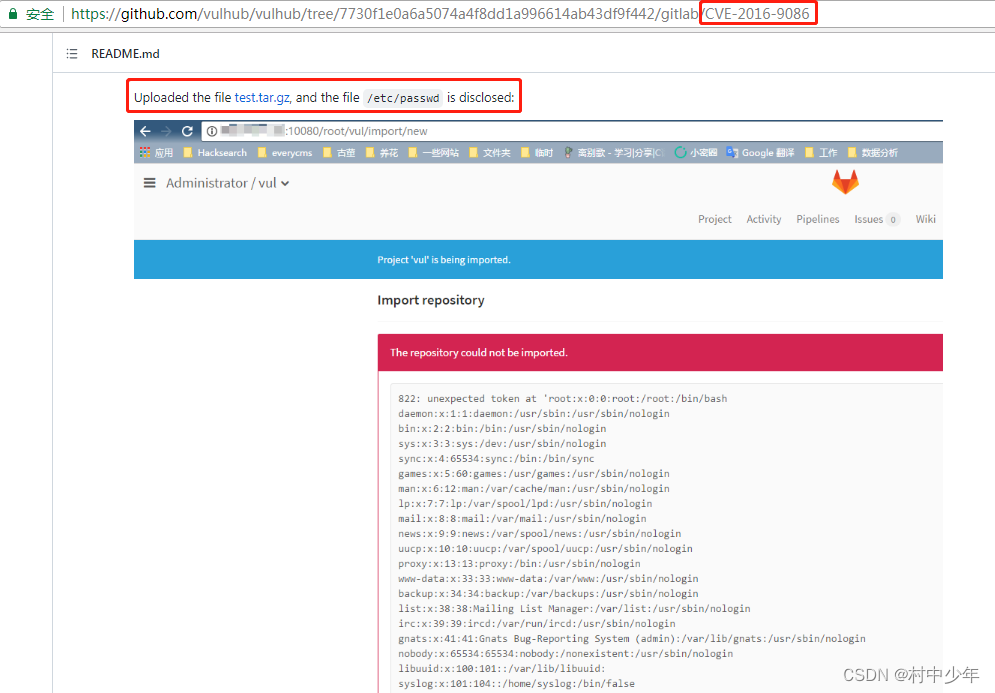Open the 文件夹 bookmark folder
Viewport: 995px width, 693px height.
[490, 152]
